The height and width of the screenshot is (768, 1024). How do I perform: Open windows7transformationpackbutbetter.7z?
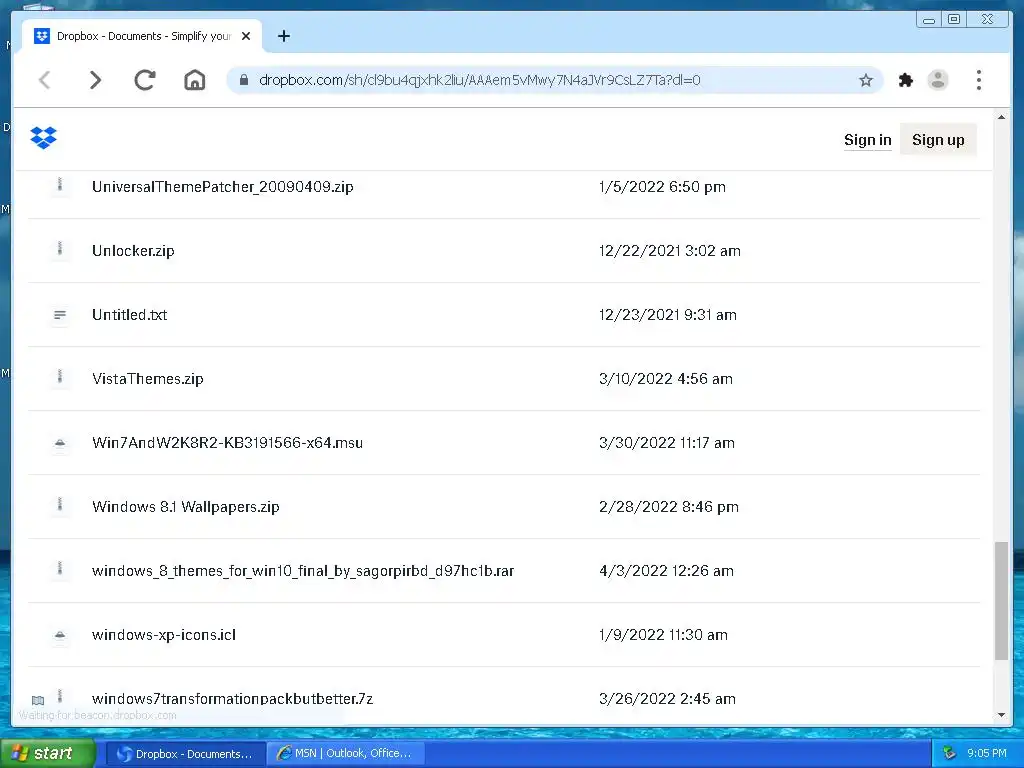click(x=232, y=699)
